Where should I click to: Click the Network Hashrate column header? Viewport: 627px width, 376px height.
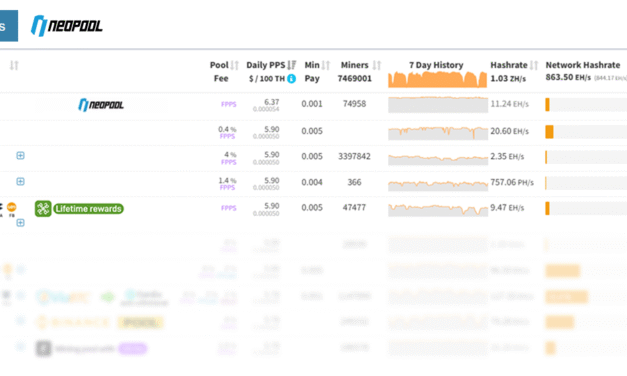click(583, 65)
